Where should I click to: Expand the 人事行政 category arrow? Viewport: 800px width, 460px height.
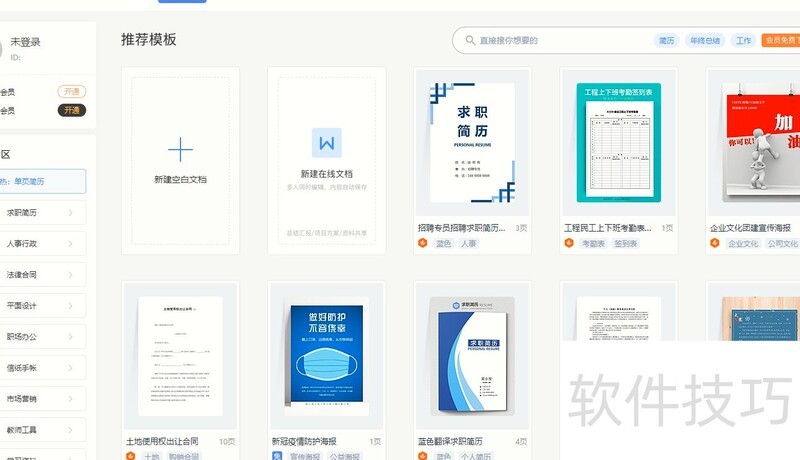point(70,244)
